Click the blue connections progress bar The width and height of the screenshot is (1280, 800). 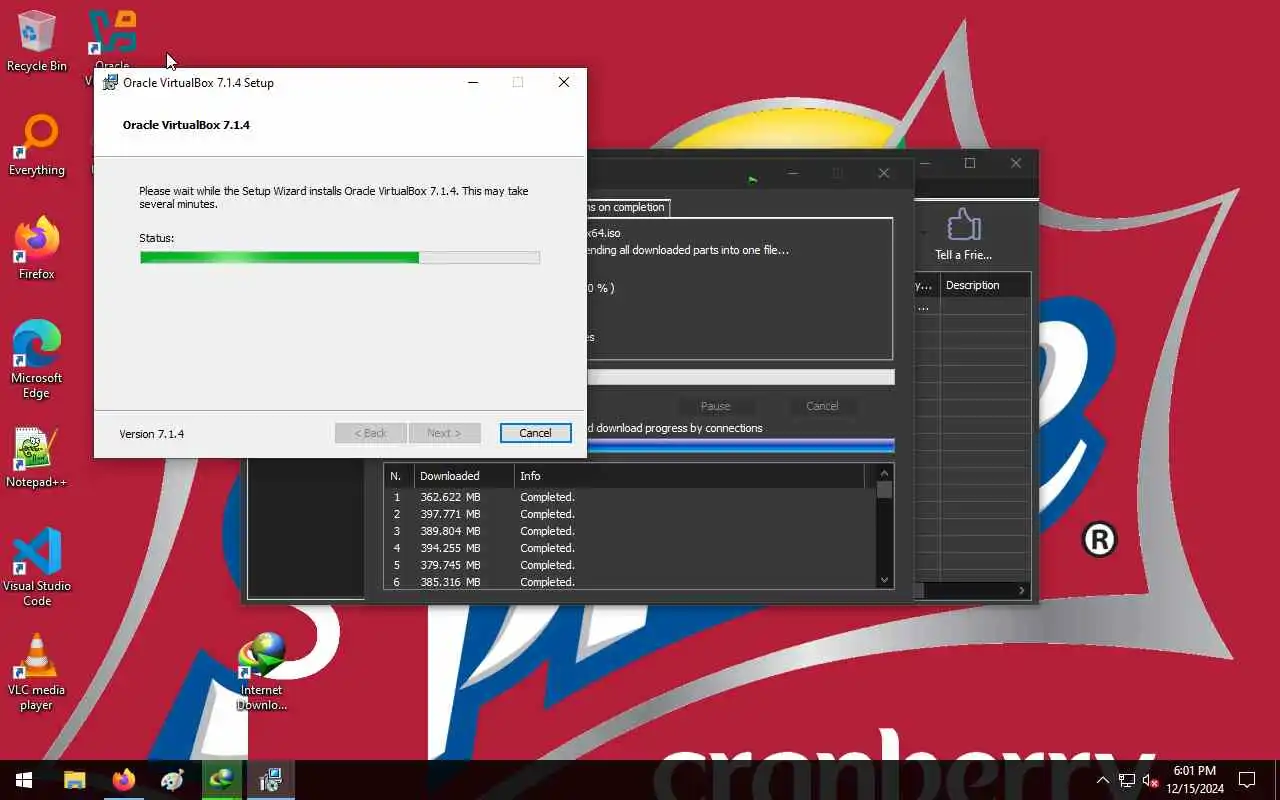tap(740, 445)
